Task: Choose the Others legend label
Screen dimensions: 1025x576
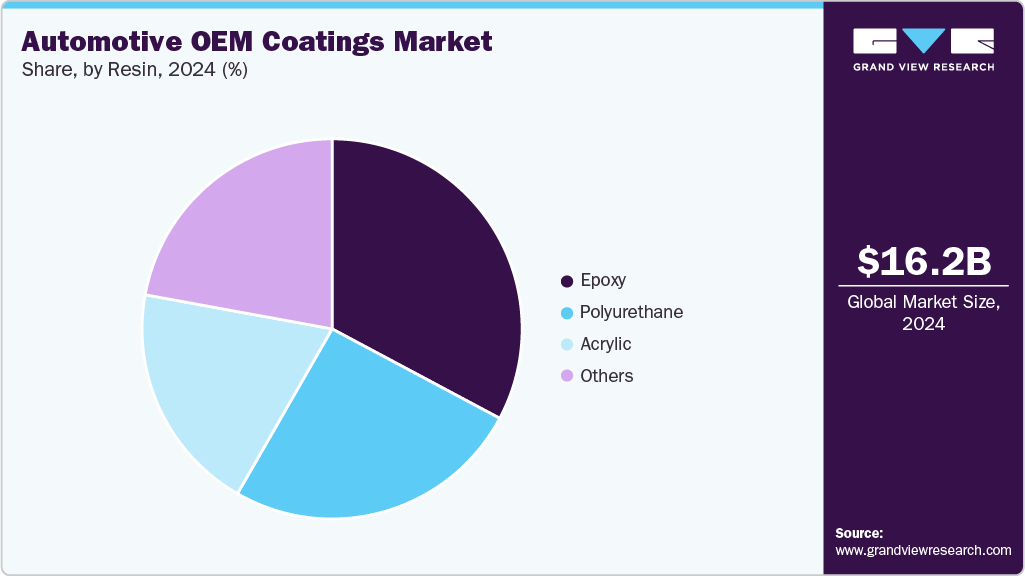Action: coord(606,377)
